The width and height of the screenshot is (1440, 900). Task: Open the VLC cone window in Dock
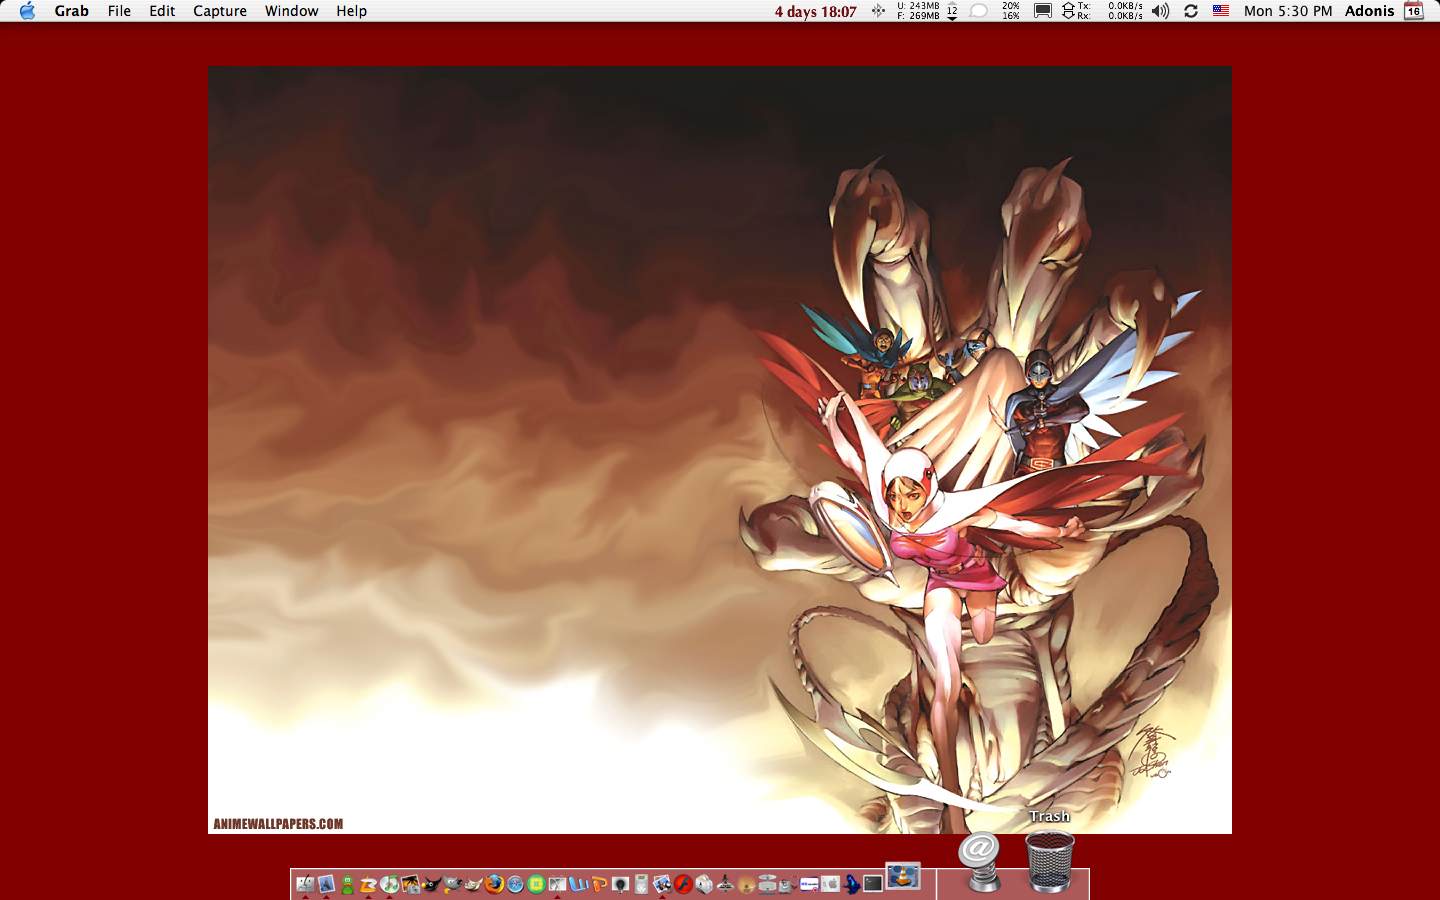pyautogui.click(x=903, y=876)
